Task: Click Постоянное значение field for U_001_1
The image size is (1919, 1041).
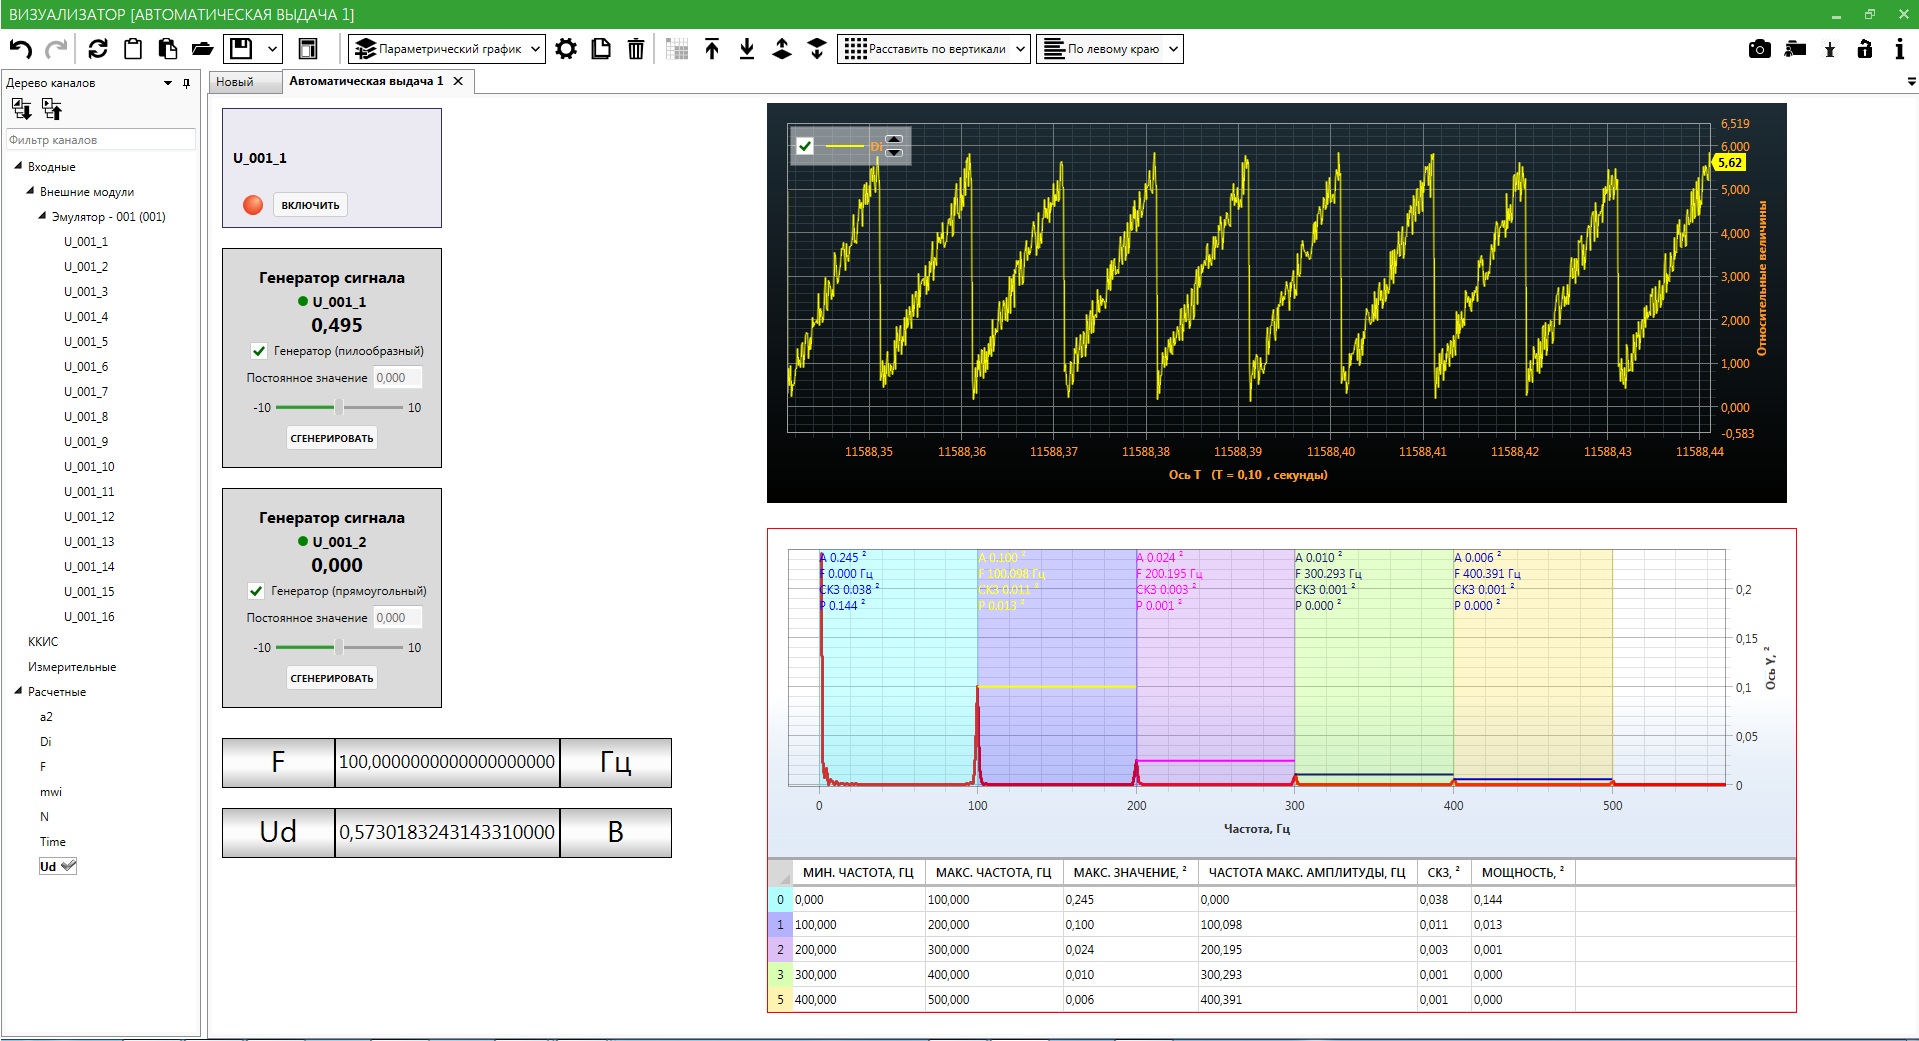Action: (398, 378)
